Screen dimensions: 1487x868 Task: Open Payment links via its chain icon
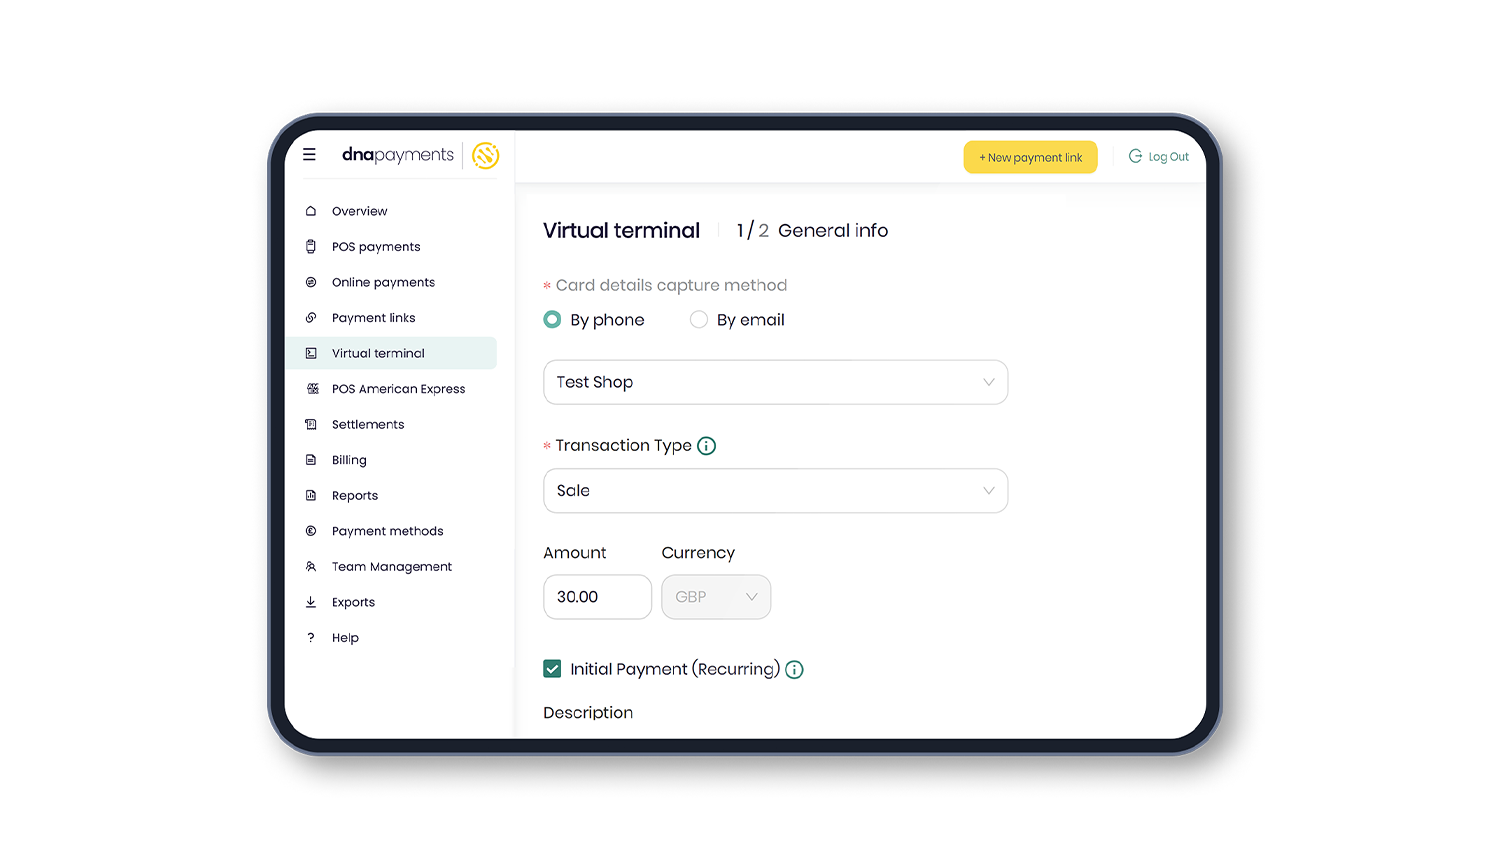click(311, 317)
